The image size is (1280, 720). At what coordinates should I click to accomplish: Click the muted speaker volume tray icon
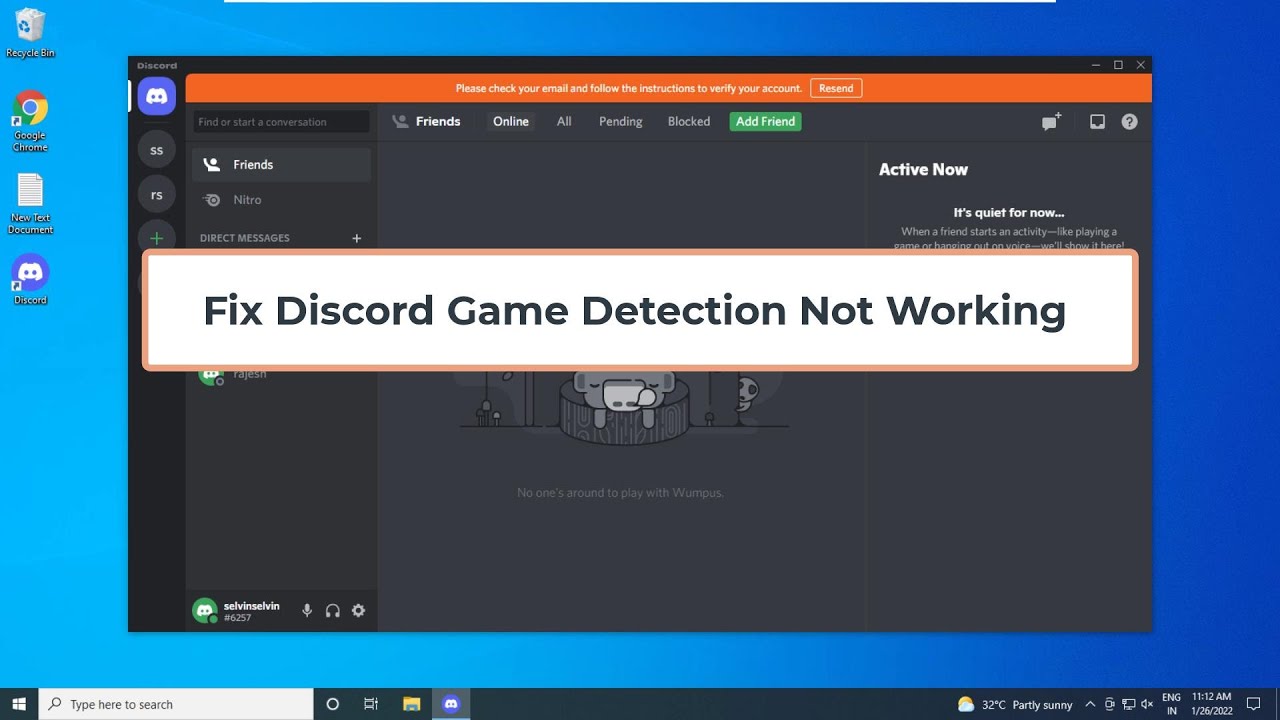[x=1146, y=704]
